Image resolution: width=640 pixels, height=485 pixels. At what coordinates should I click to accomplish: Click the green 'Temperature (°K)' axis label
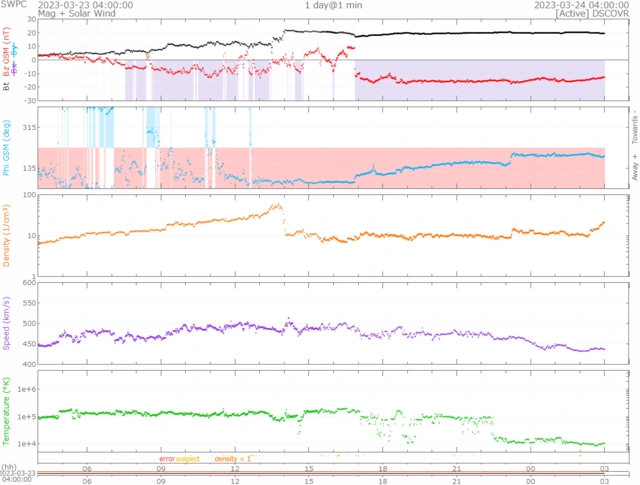pyautogui.click(x=9, y=410)
